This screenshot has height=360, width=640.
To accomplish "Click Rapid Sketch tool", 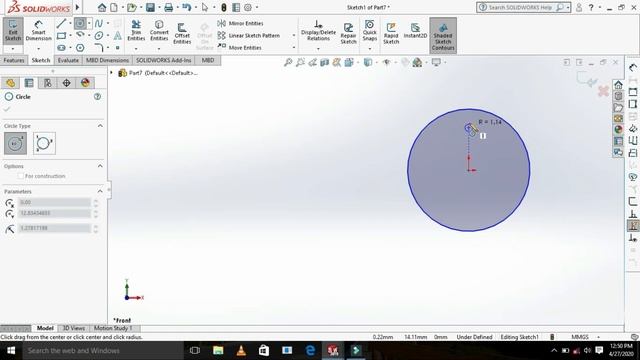I will (x=391, y=33).
